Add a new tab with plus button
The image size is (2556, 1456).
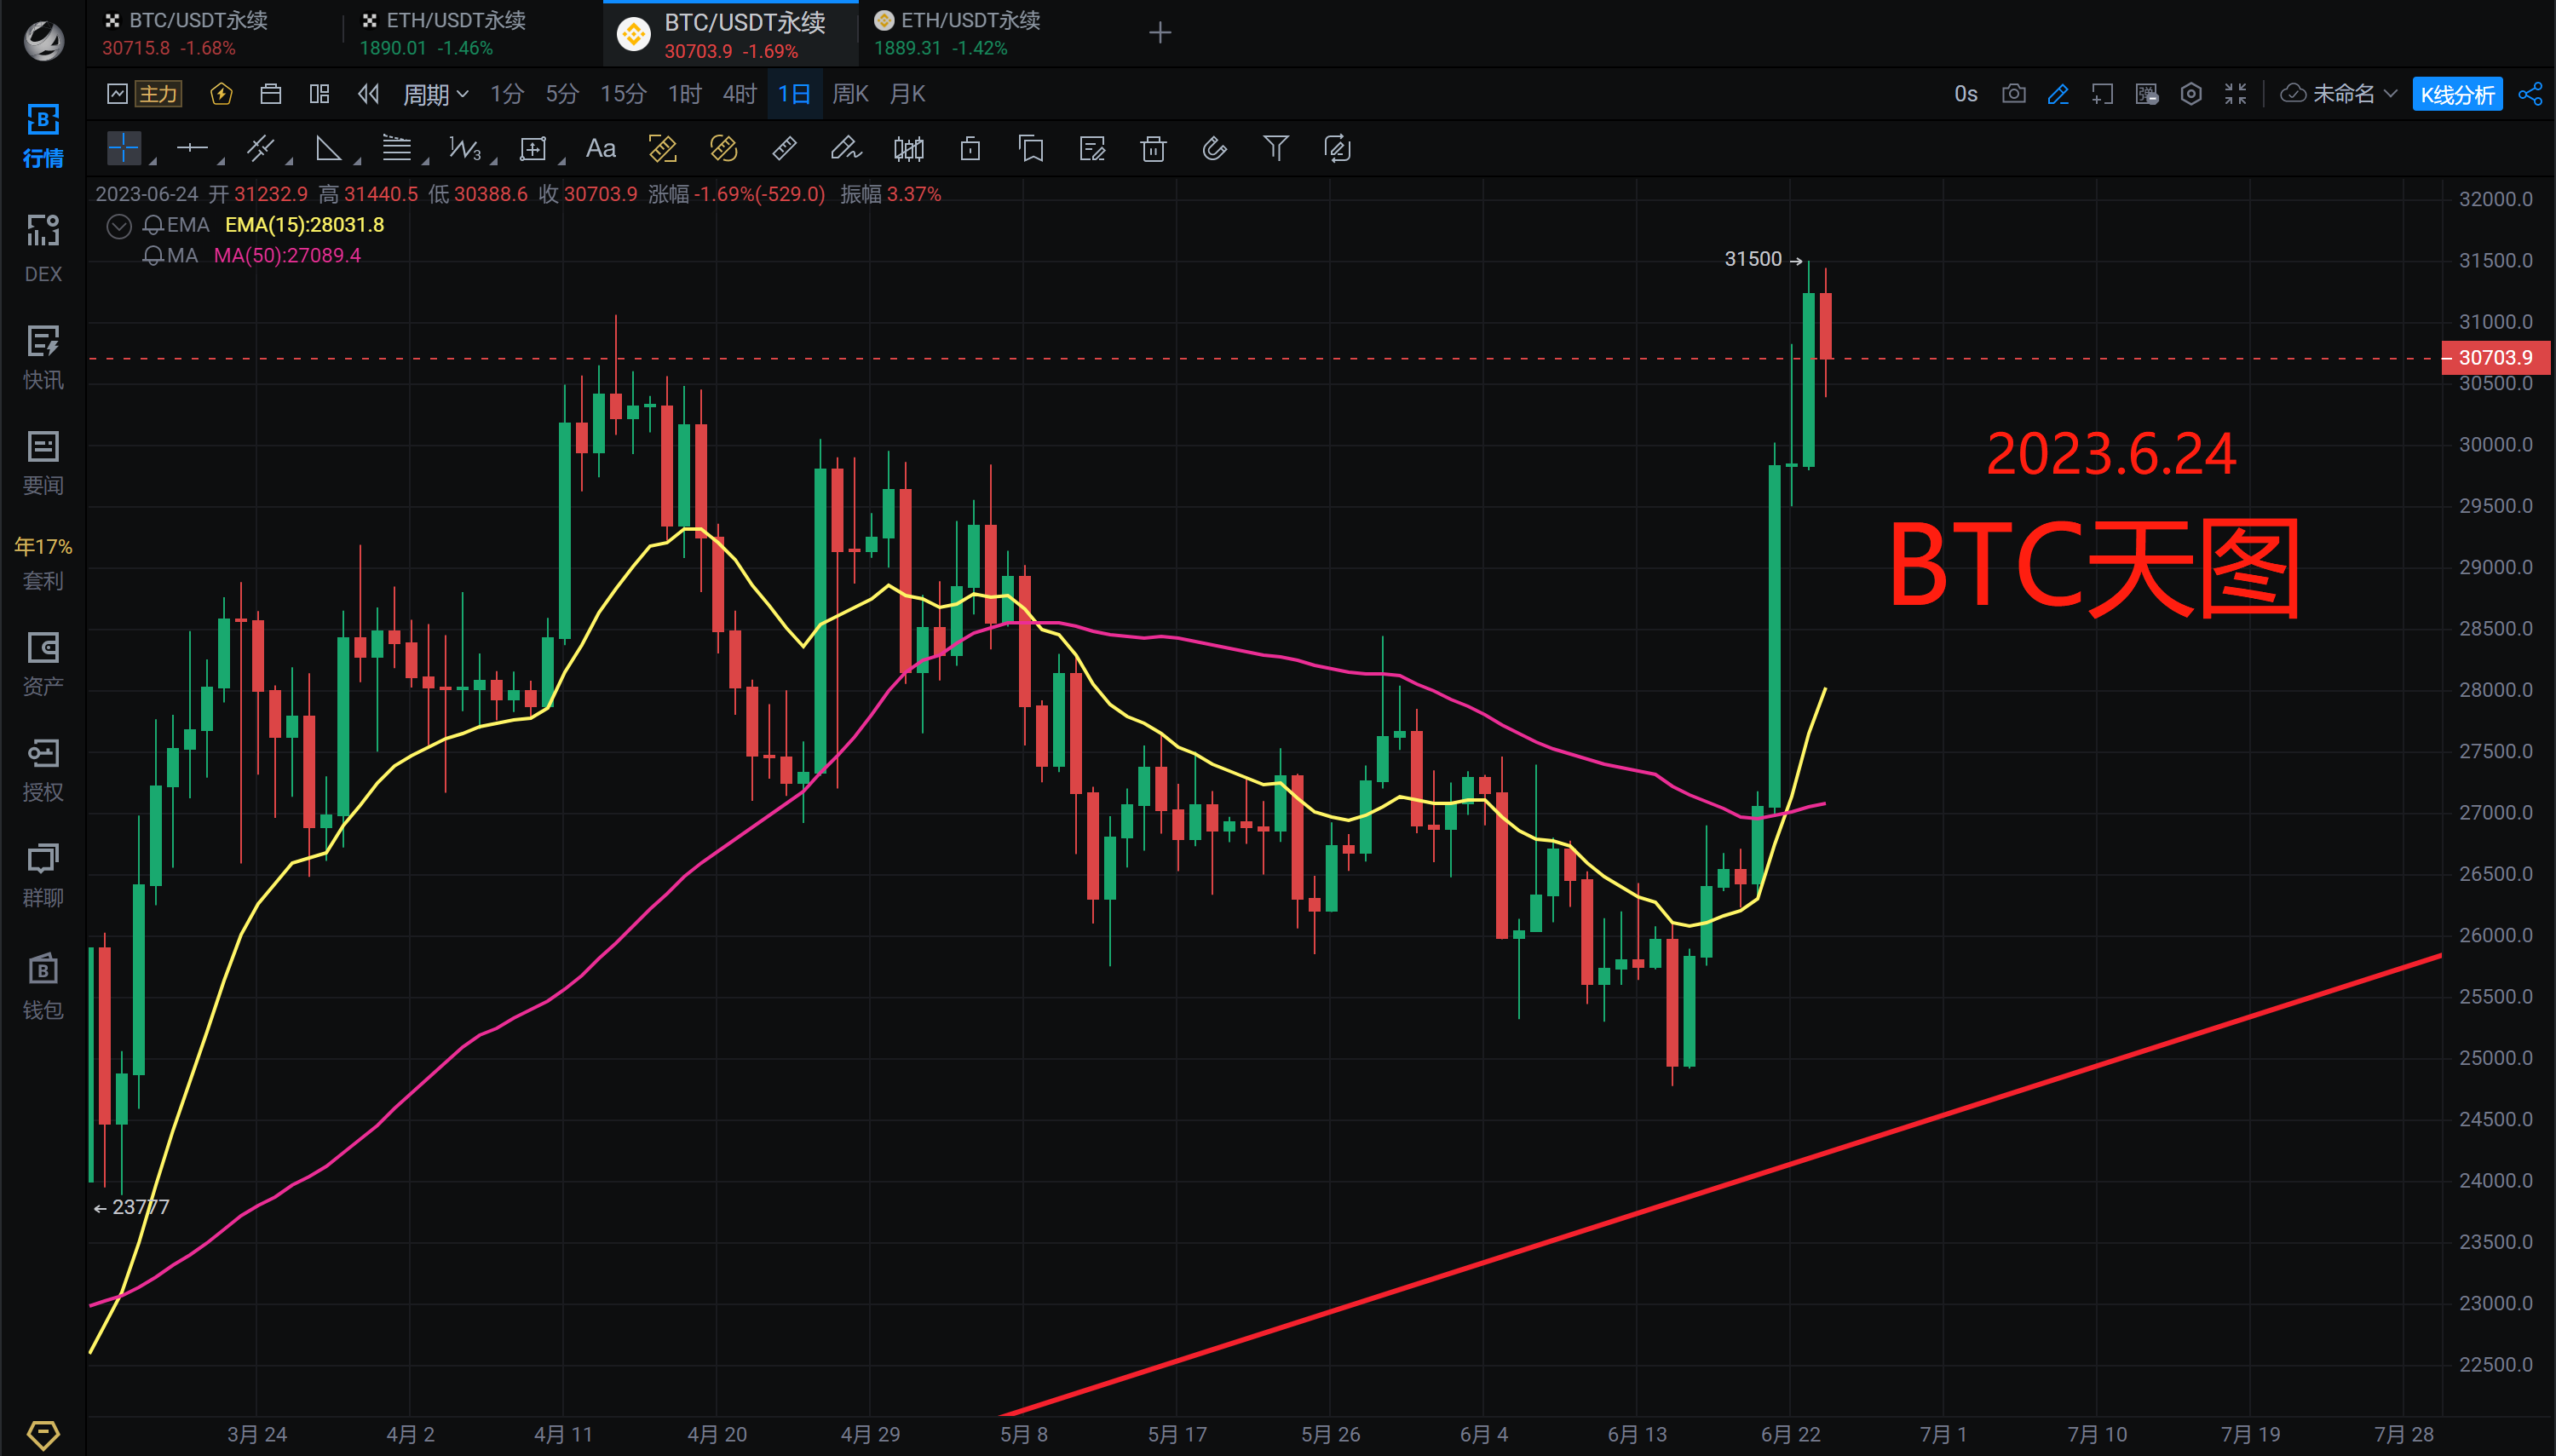(x=1160, y=33)
